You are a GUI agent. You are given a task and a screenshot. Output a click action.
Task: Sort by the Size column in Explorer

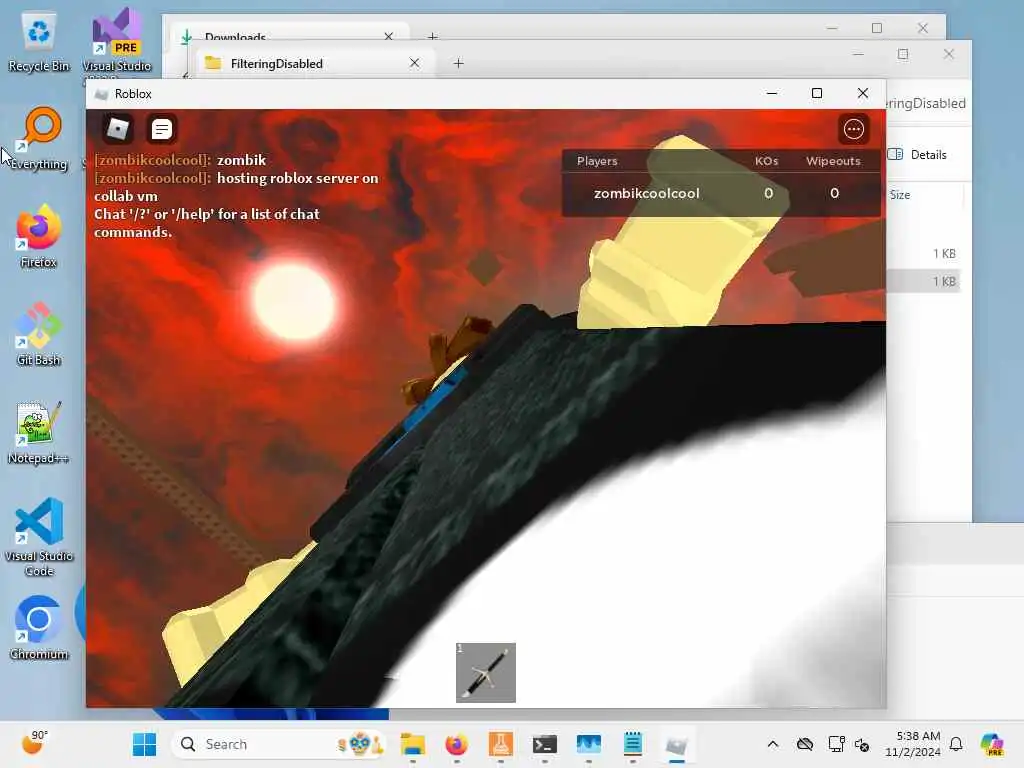tap(900, 195)
